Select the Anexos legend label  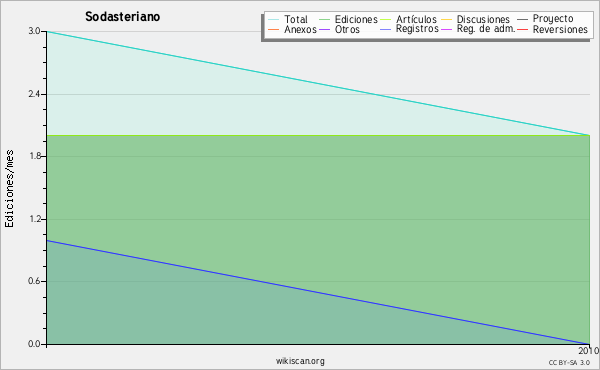click(300, 29)
